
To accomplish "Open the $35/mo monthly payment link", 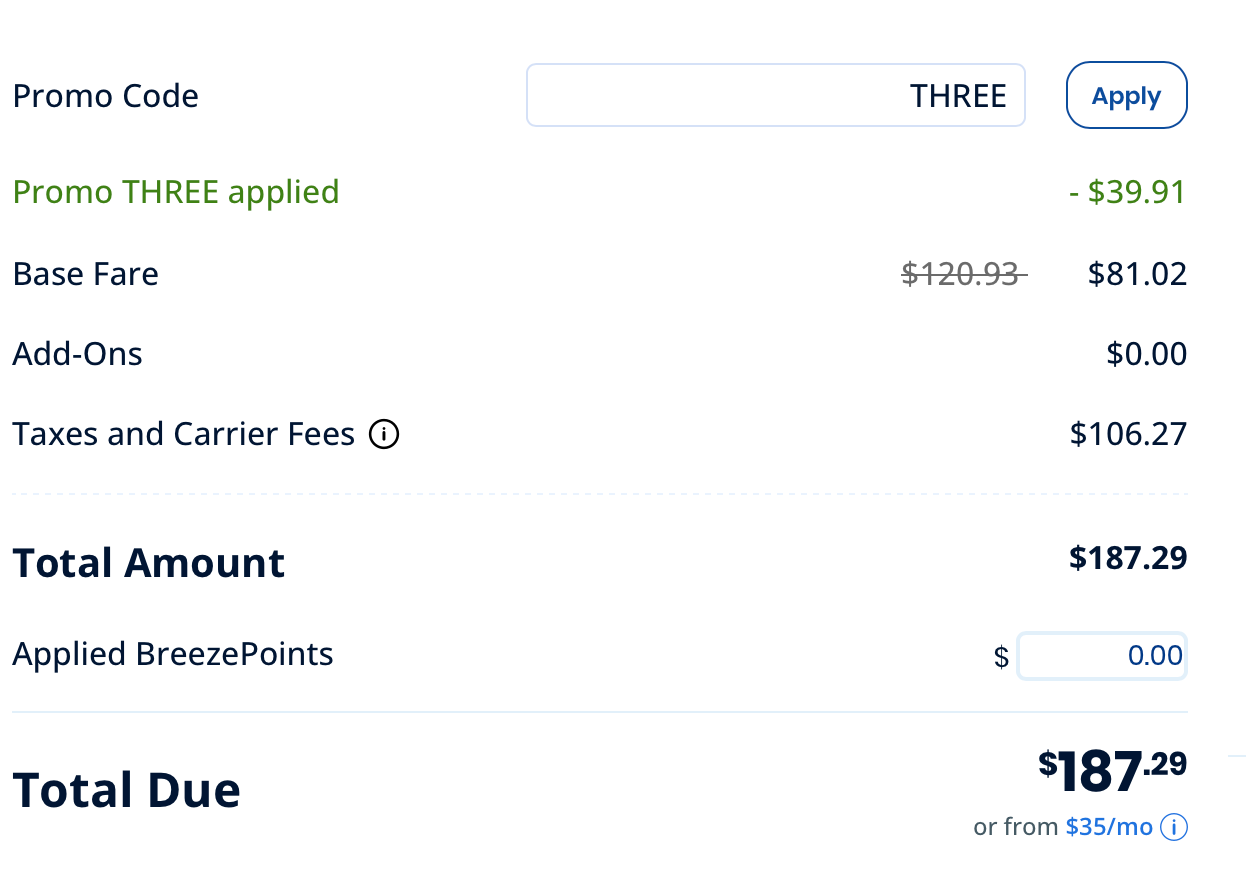I will (1109, 828).
